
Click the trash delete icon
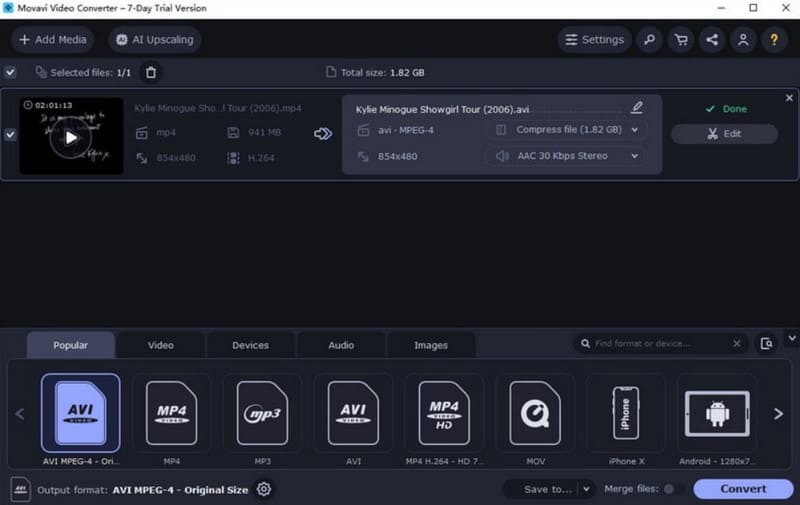[x=151, y=72]
